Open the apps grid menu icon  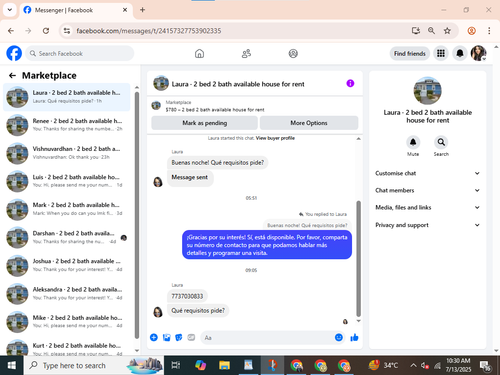pyautogui.click(x=441, y=53)
